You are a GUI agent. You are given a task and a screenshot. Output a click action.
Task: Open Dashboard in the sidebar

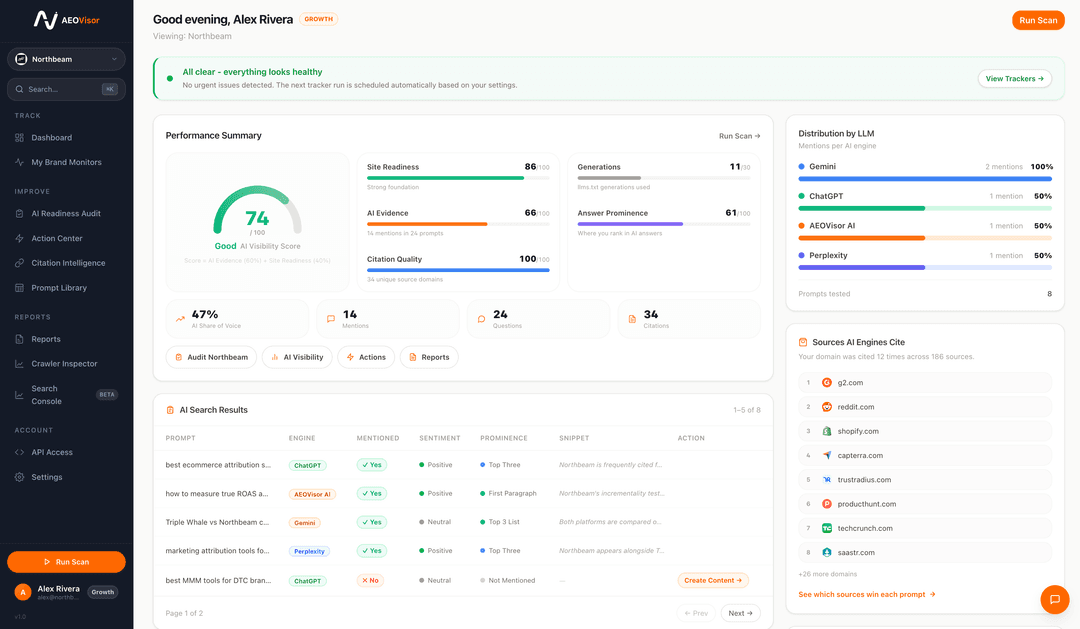[51, 138]
